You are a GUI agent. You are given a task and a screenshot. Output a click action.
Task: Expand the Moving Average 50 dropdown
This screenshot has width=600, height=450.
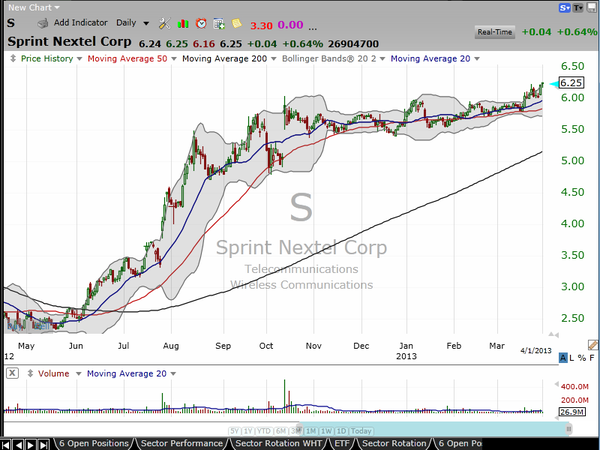[174, 59]
